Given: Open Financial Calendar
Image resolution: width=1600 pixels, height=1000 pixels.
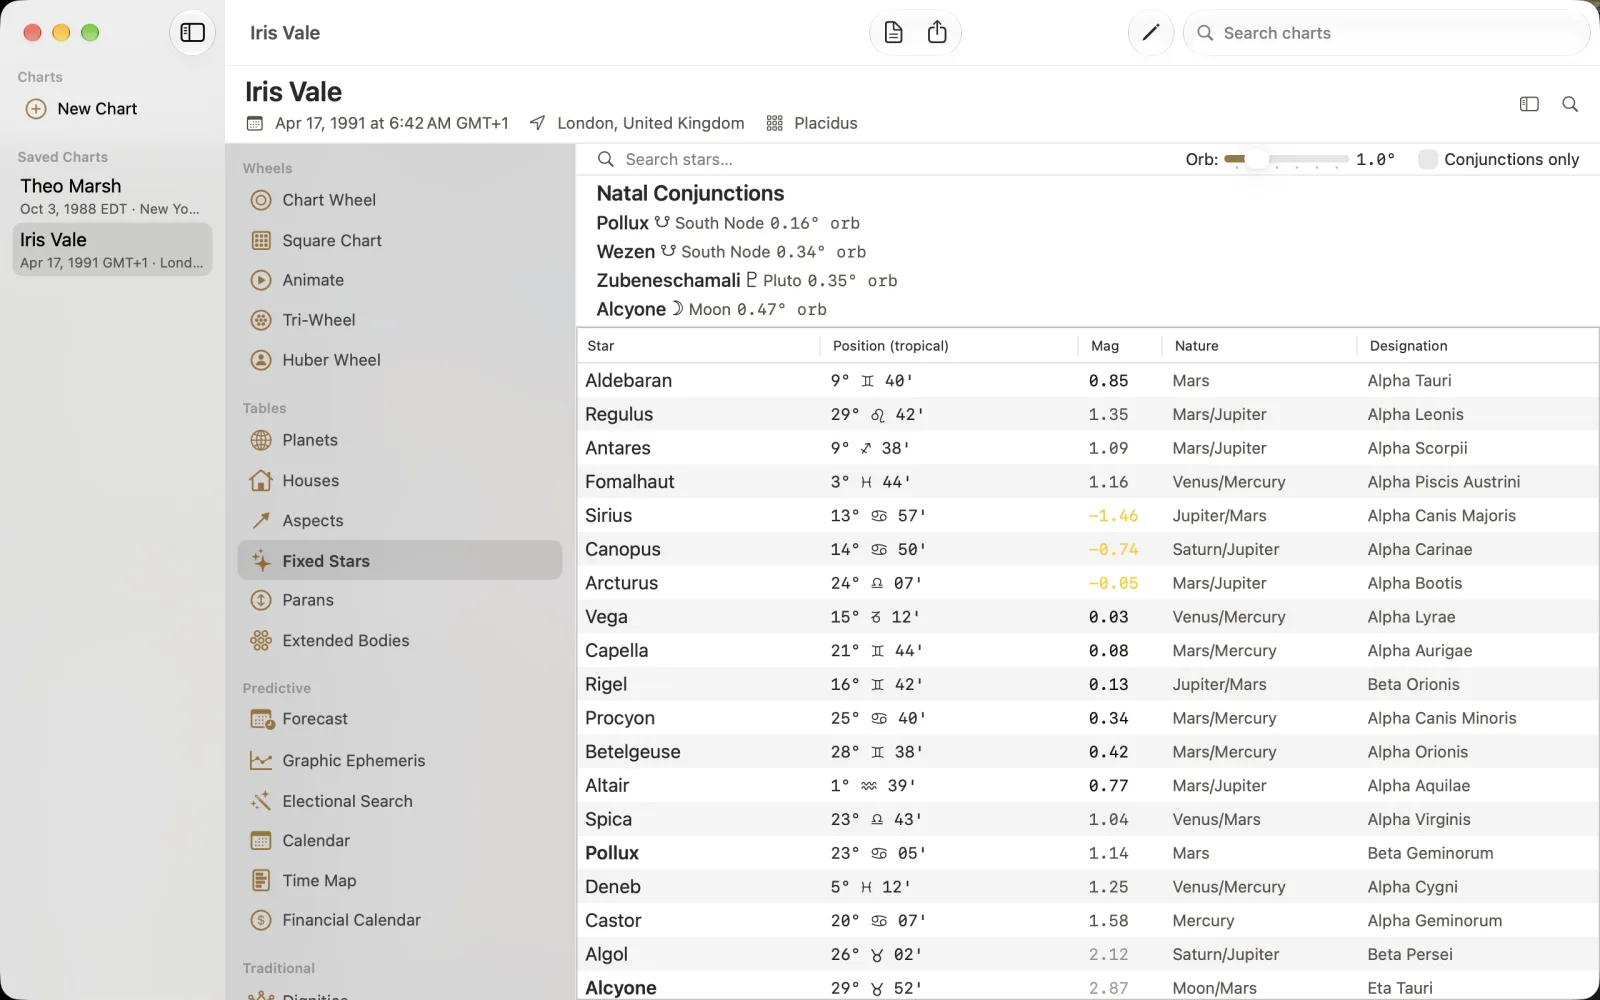Looking at the screenshot, I should point(400,920).
